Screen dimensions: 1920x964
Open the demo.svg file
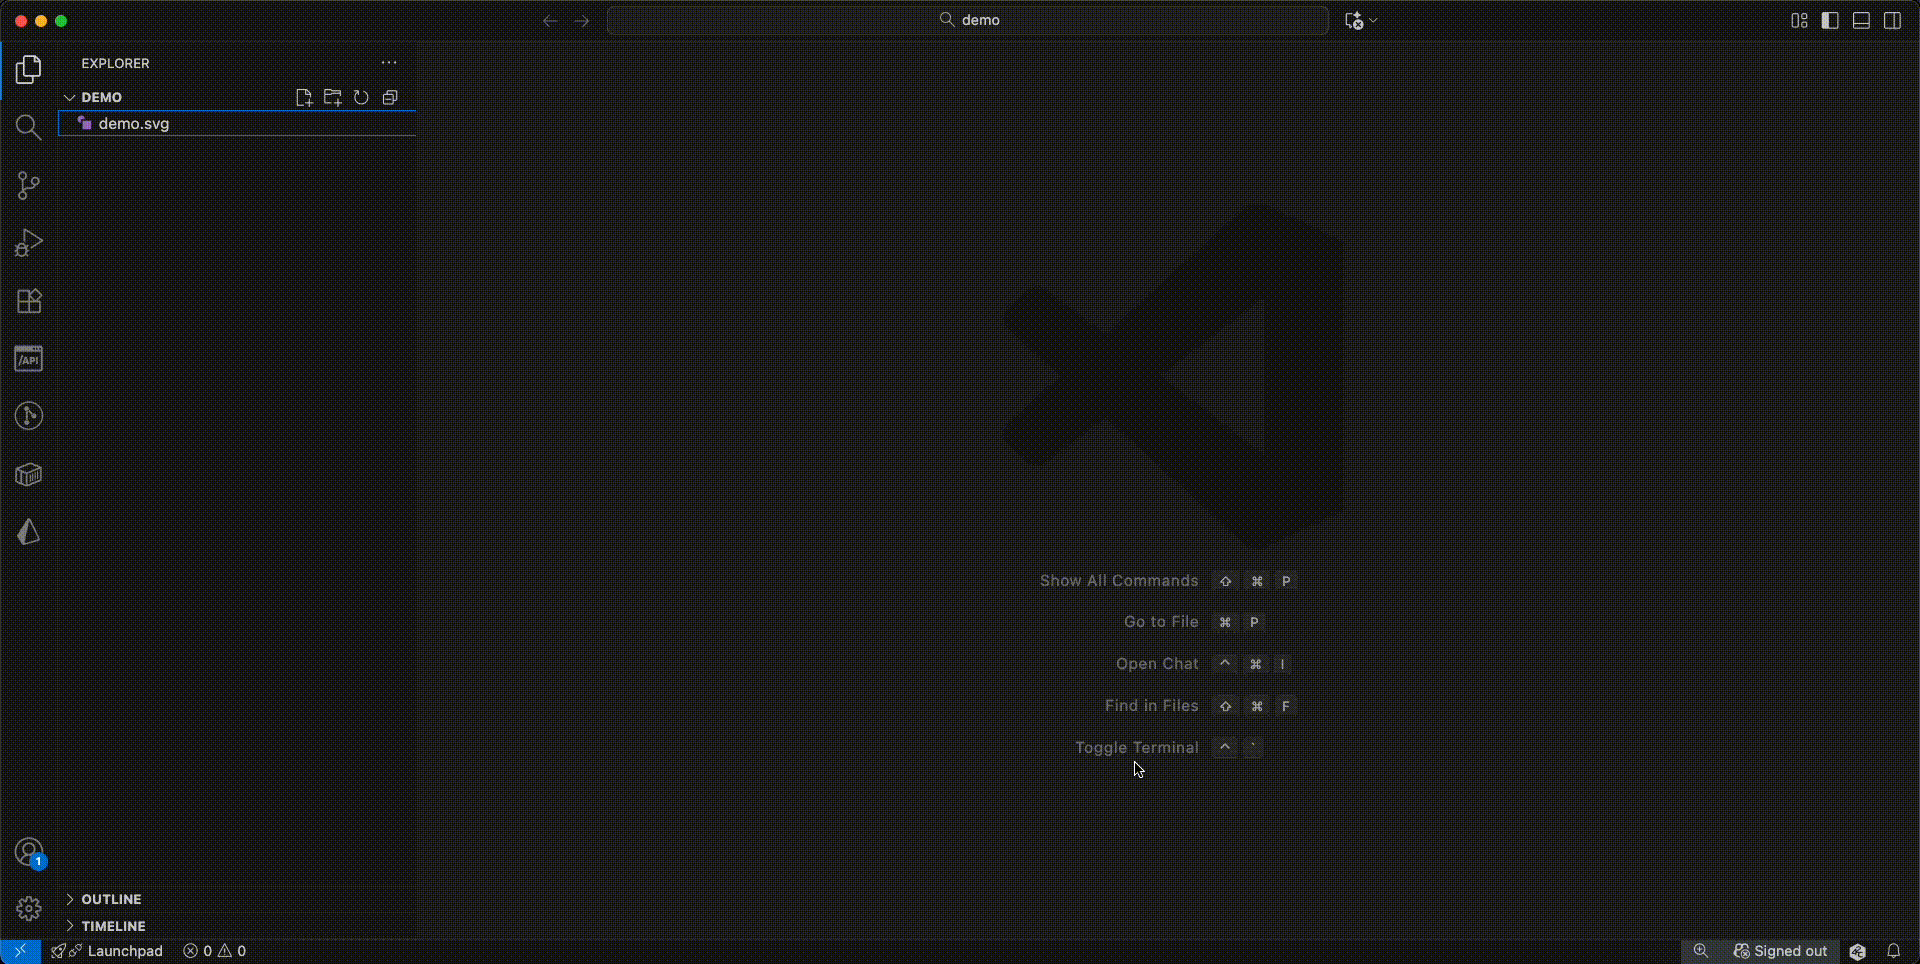[237, 124]
